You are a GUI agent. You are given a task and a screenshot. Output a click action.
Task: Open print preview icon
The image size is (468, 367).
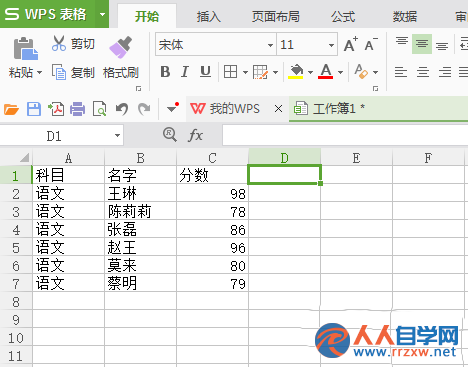[99, 109]
